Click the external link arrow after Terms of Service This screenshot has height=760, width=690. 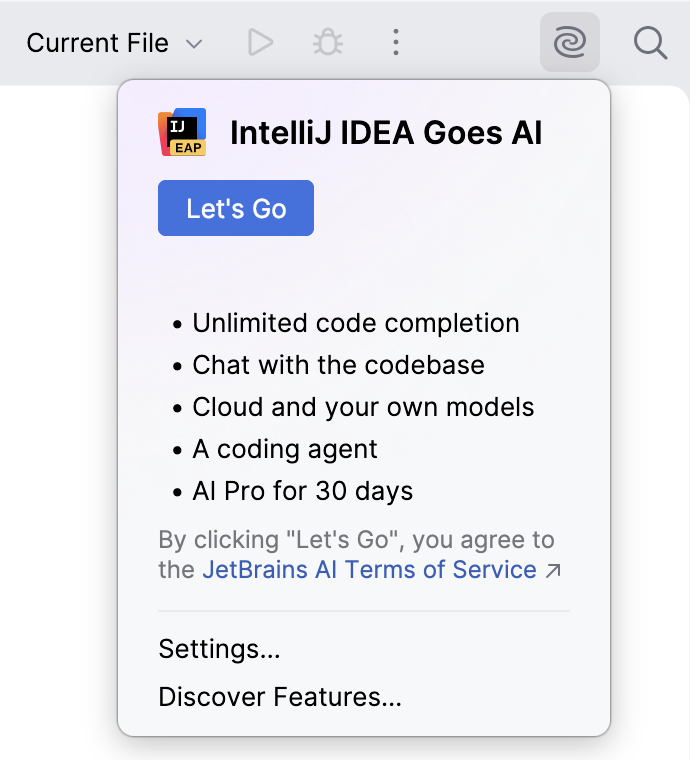coord(552,570)
